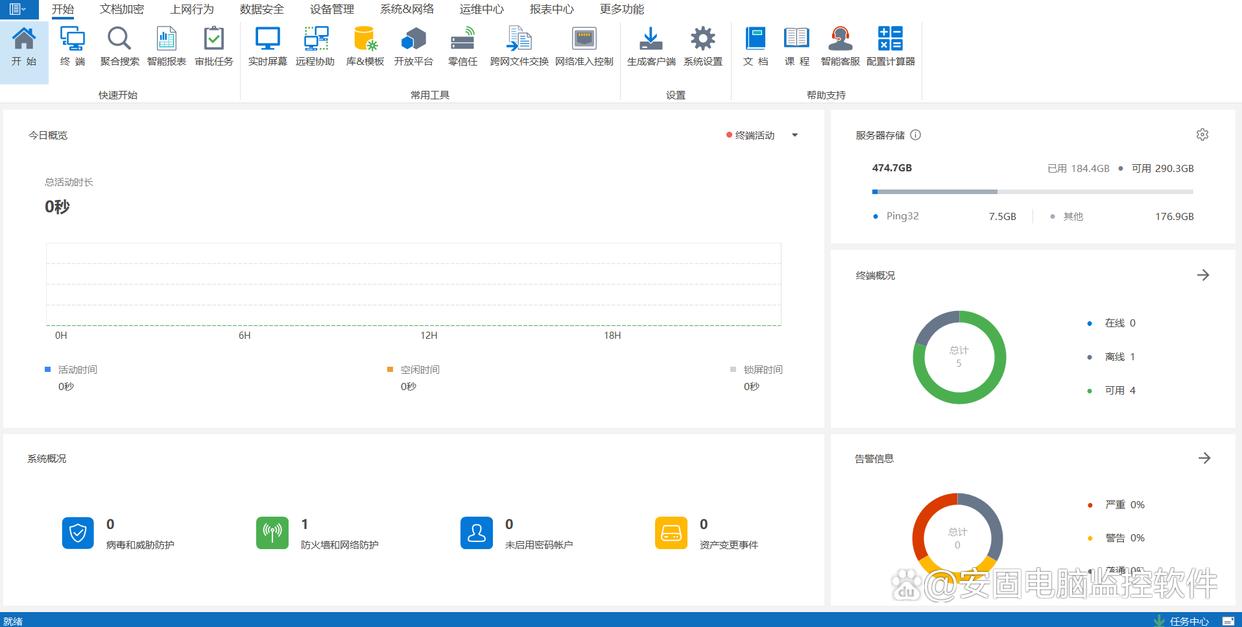Image resolution: width=1242 pixels, height=627 pixels.
Task: Open 网络准入控制 network access control
Action: (584, 46)
